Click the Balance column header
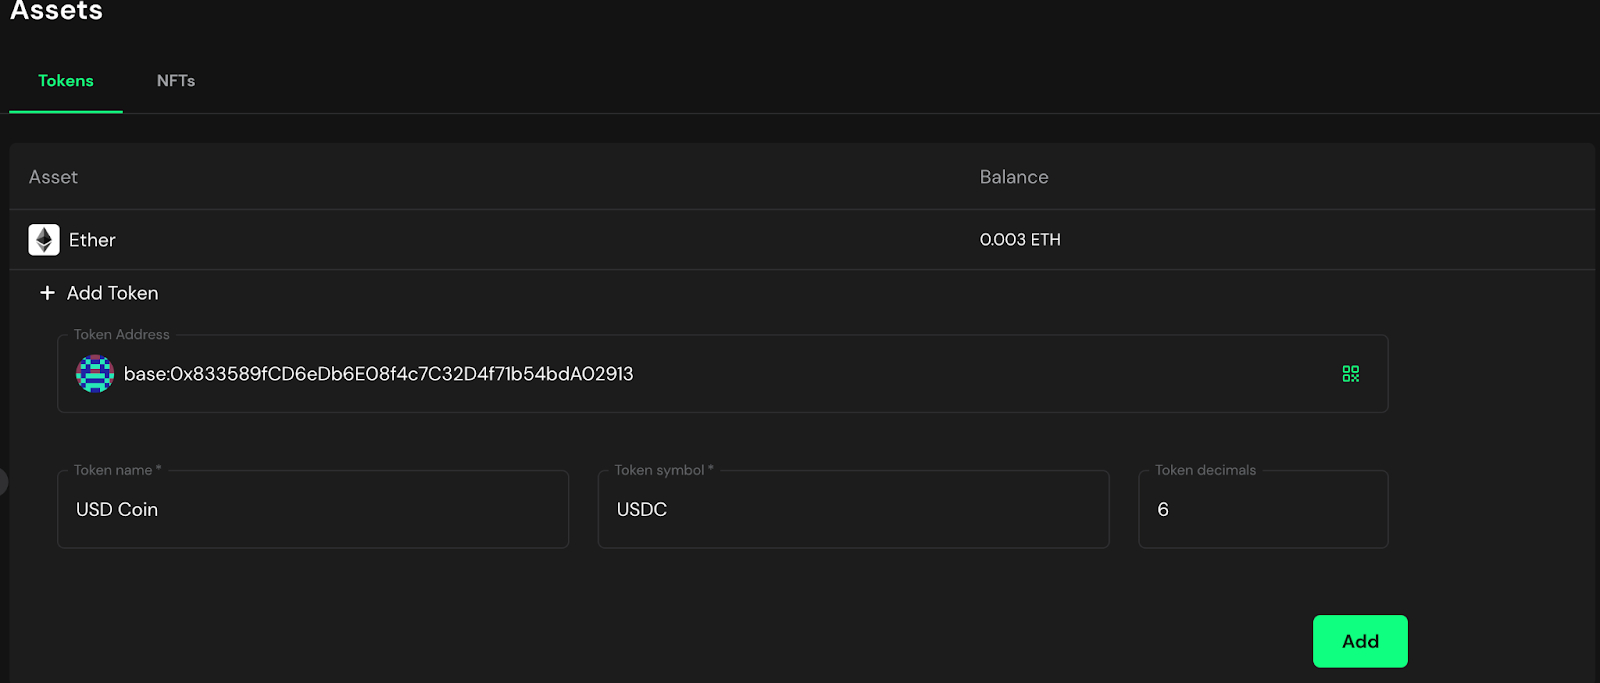Screen dimensions: 1600x683 click(x=1013, y=177)
